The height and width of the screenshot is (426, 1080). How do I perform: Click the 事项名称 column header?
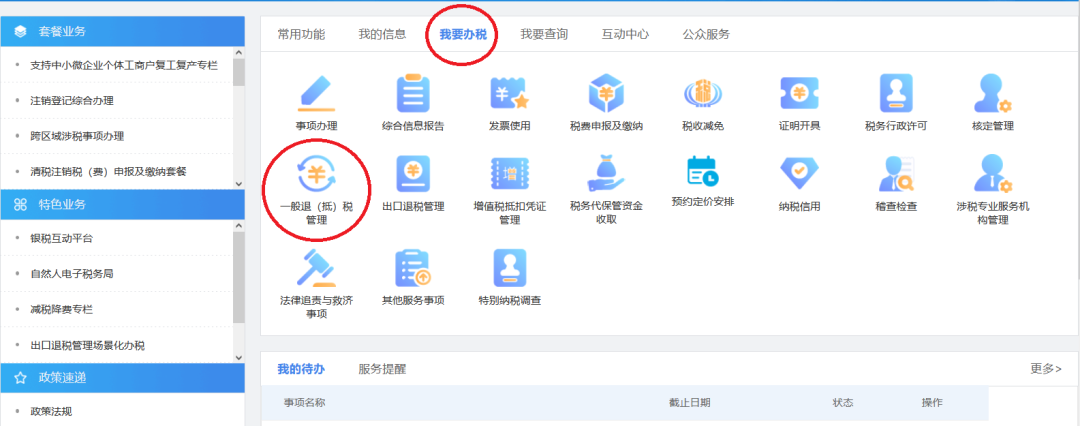click(304, 403)
